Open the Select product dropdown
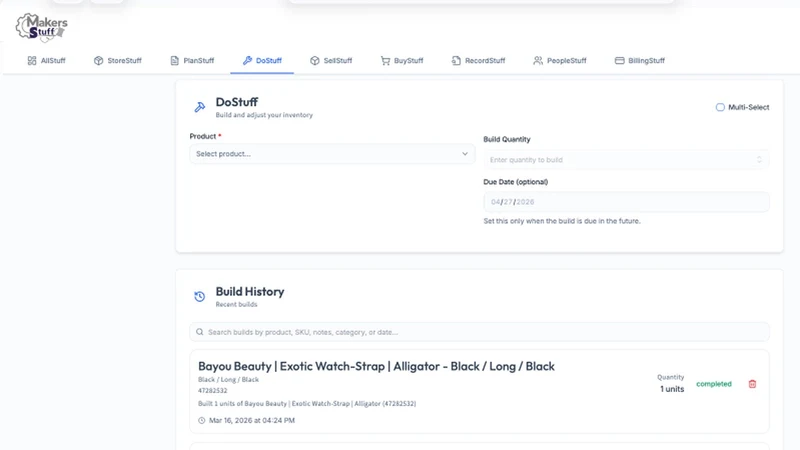This screenshot has width=800, height=450. pyautogui.click(x=332, y=154)
